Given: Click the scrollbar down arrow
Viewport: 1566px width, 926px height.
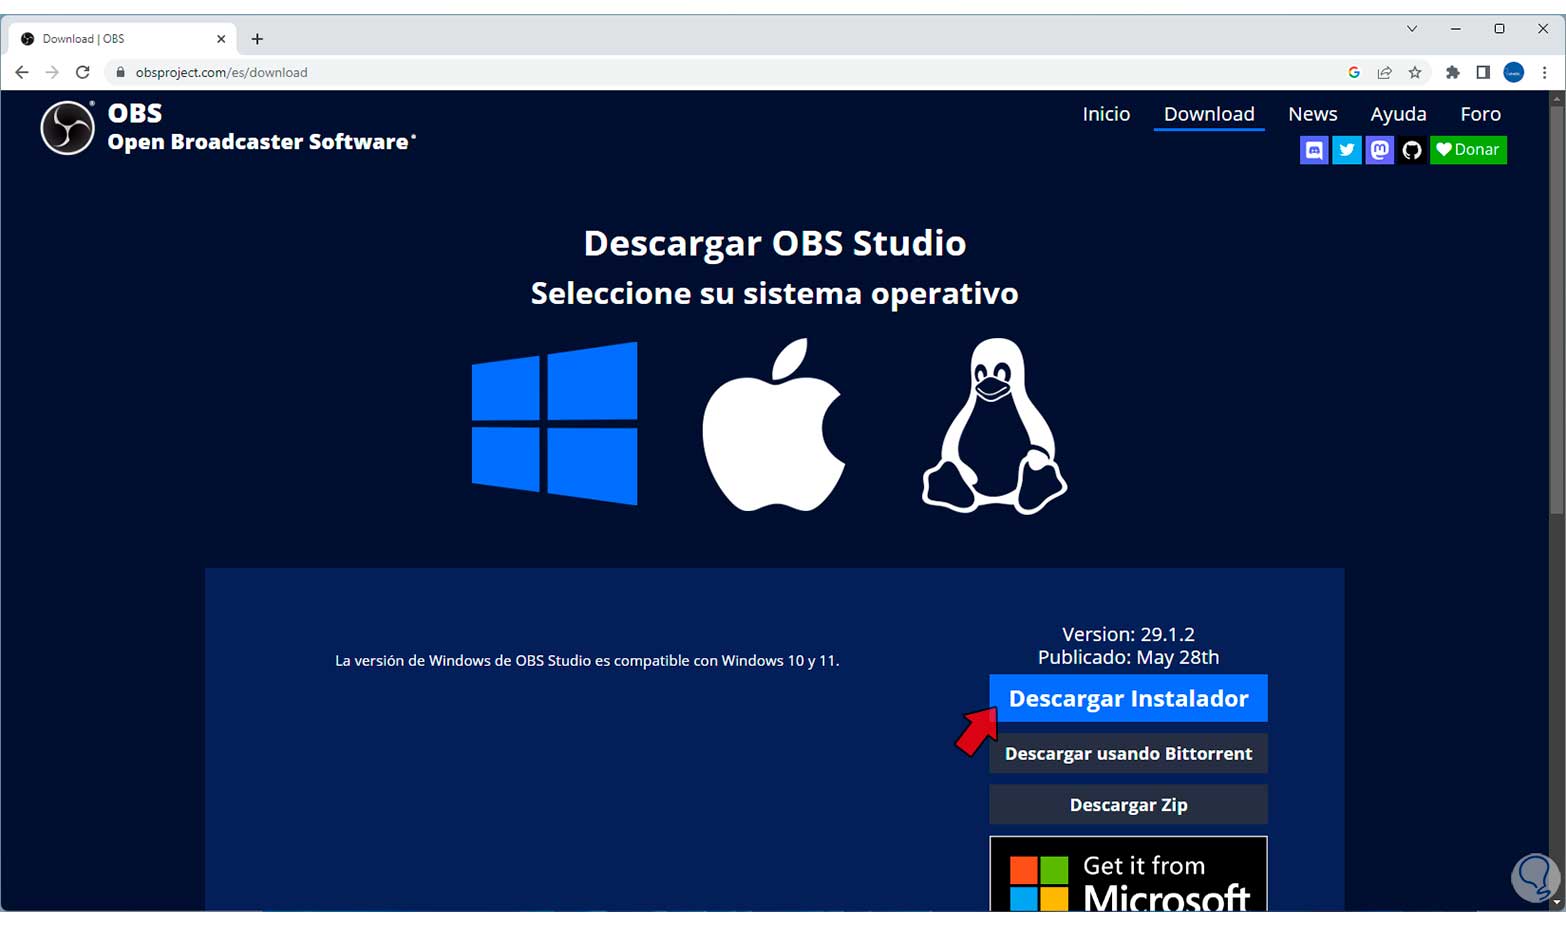Looking at the screenshot, I should [1556, 902].
